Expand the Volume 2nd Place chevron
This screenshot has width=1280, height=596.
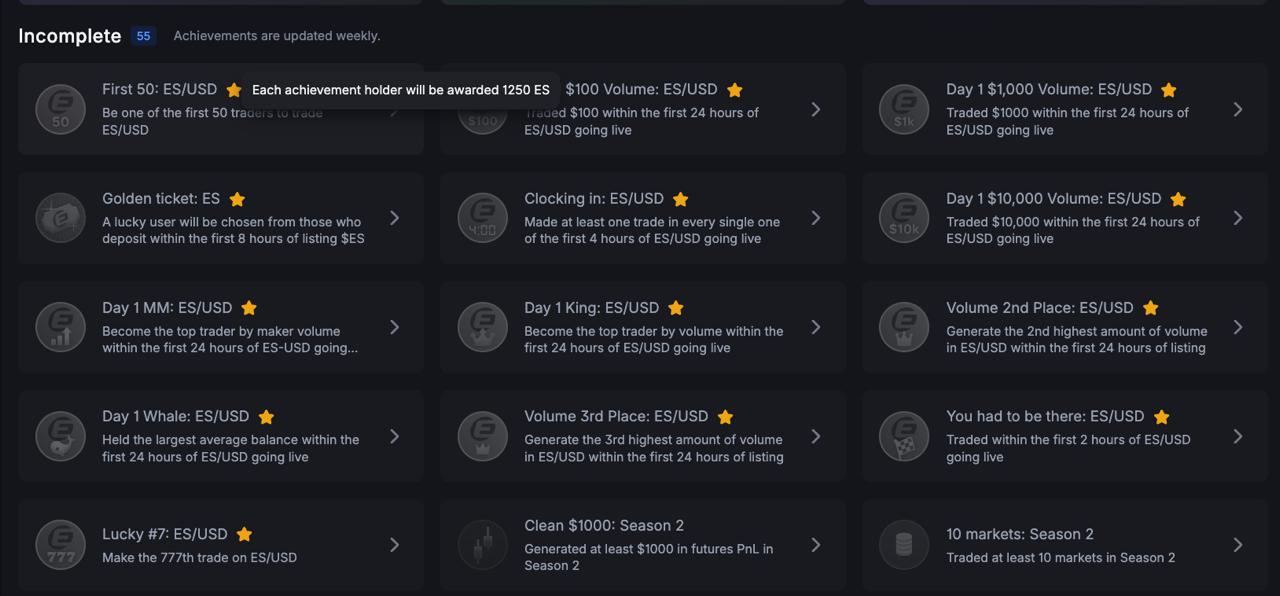tap(1238, 327)
